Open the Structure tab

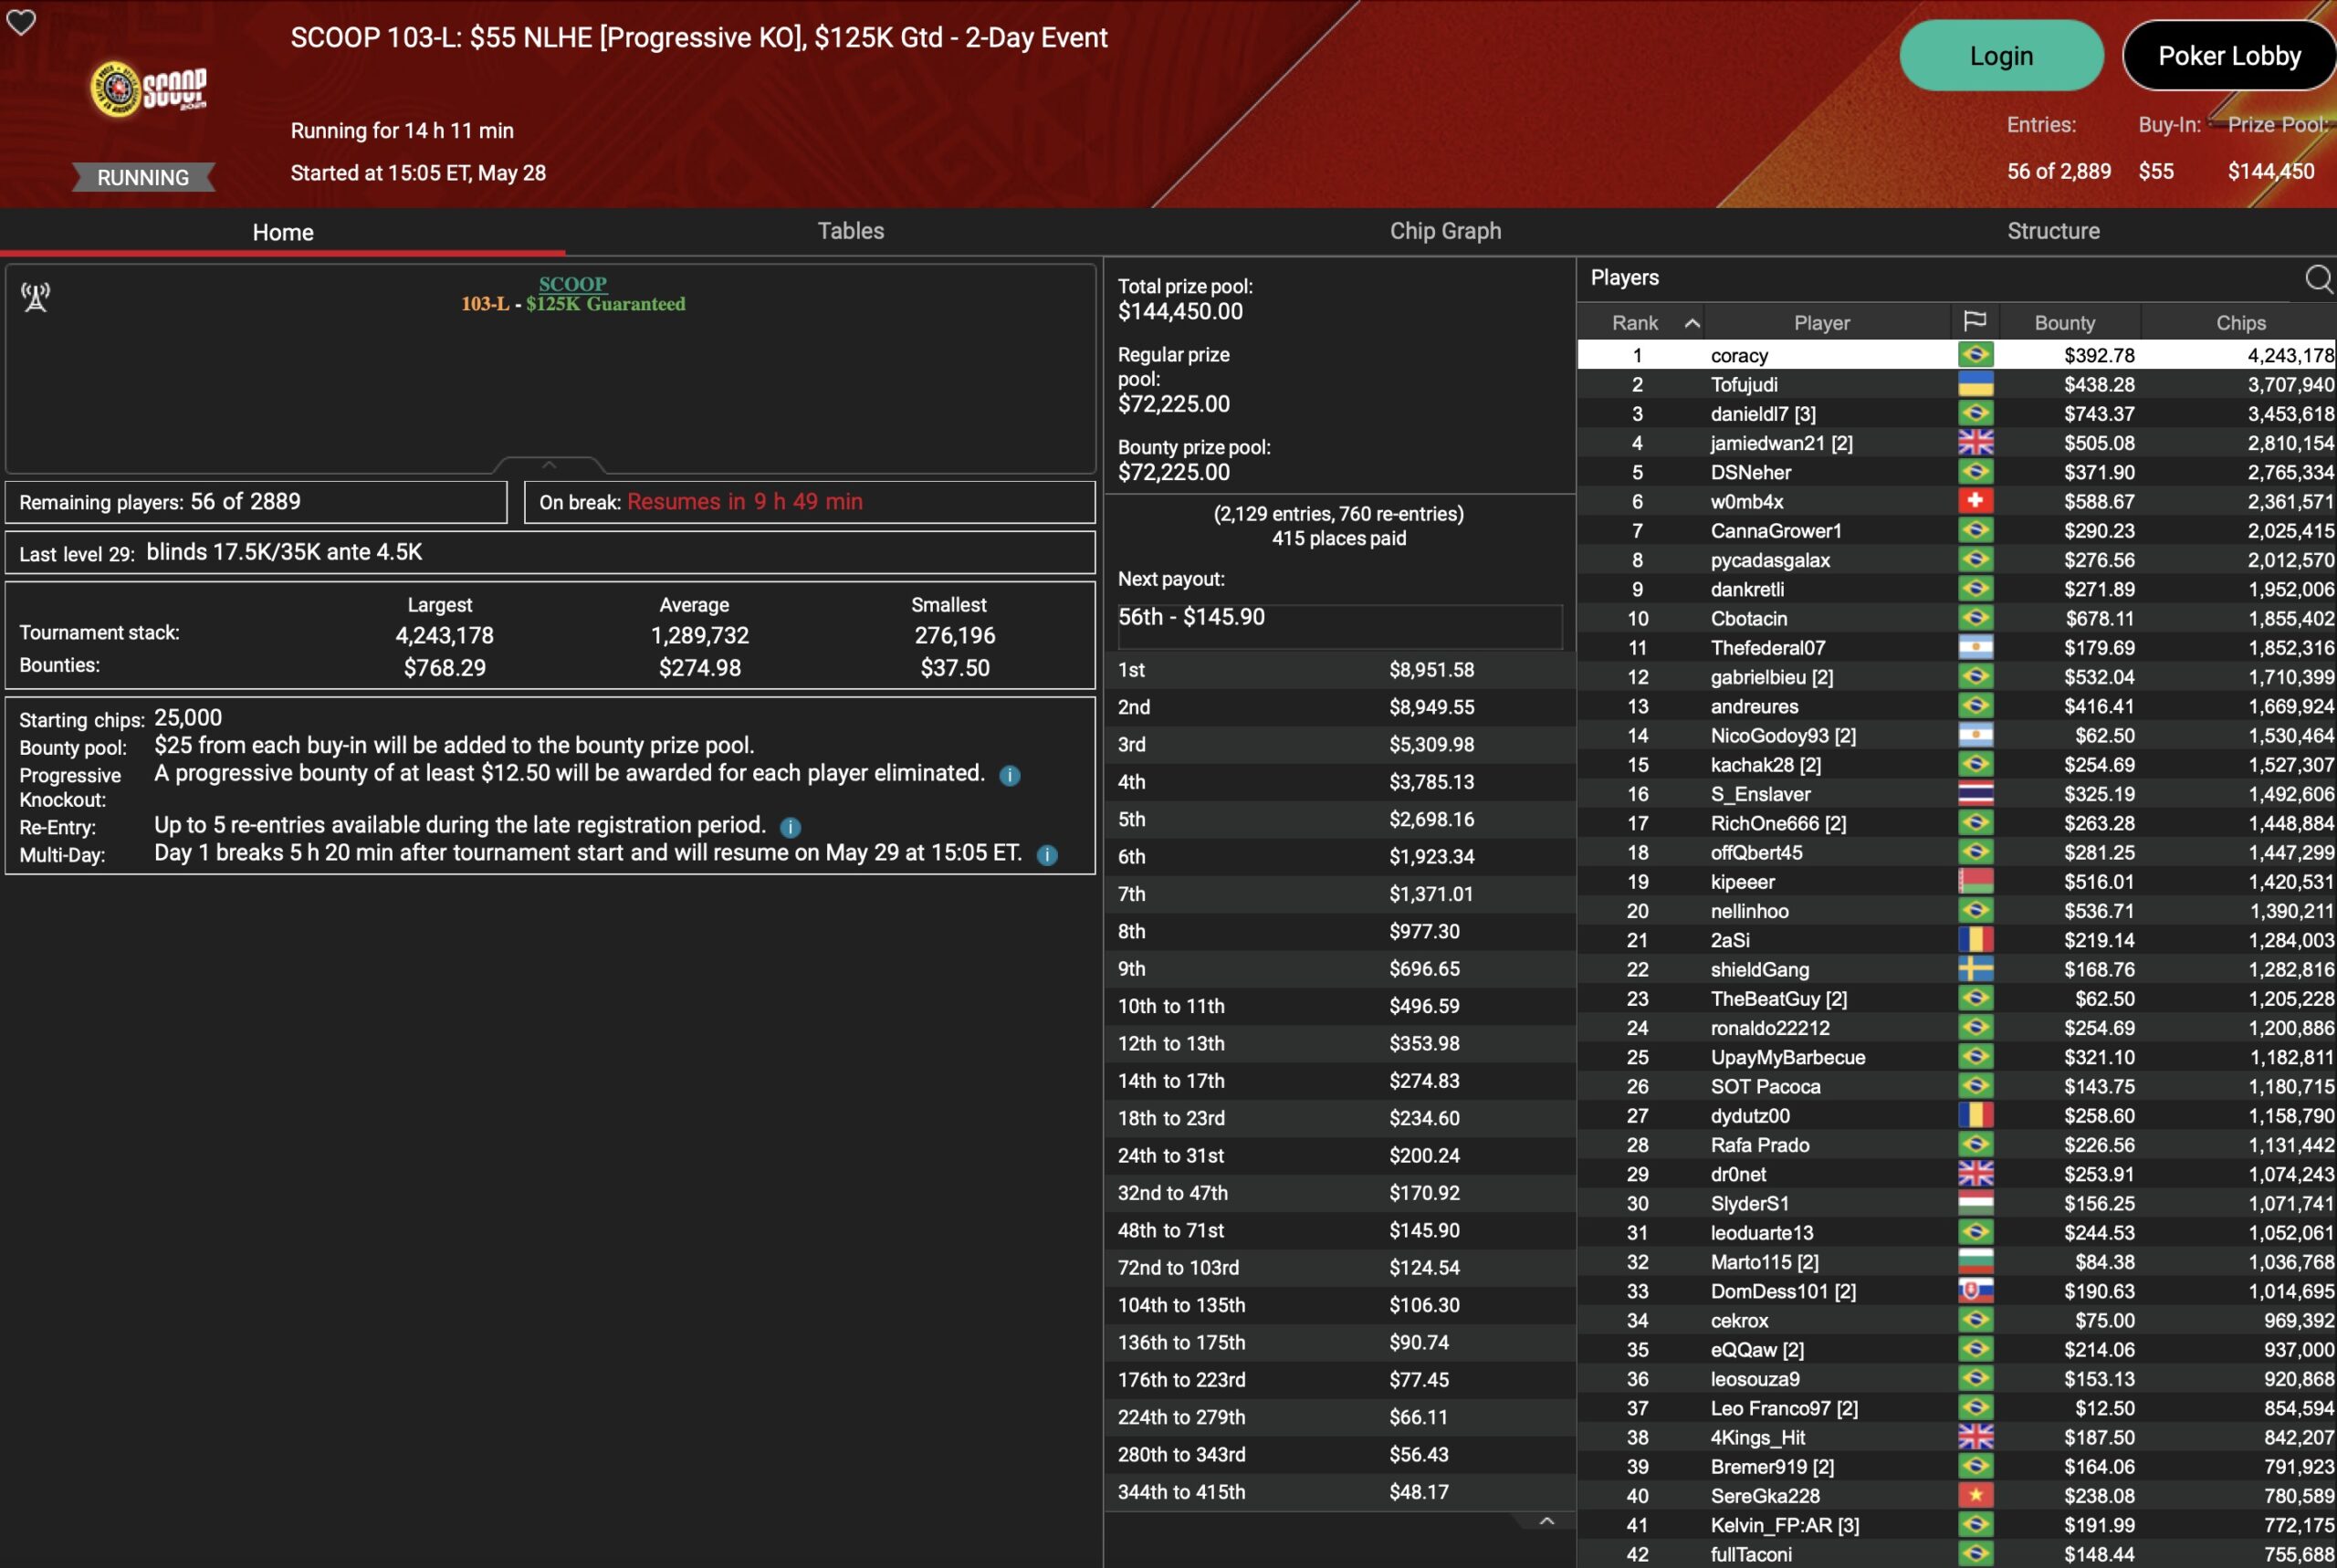point(2053,231)
